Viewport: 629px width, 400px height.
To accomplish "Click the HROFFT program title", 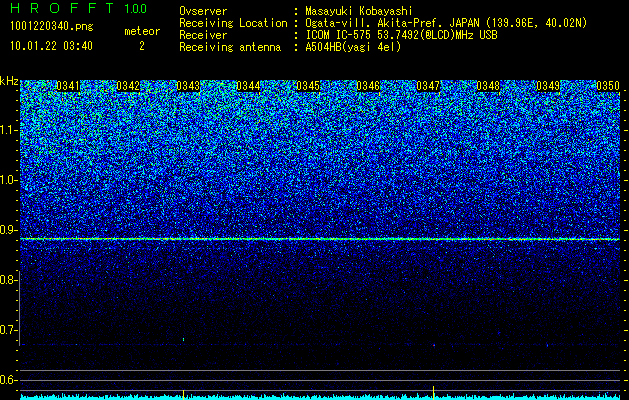I will click(x=62, y=8).
